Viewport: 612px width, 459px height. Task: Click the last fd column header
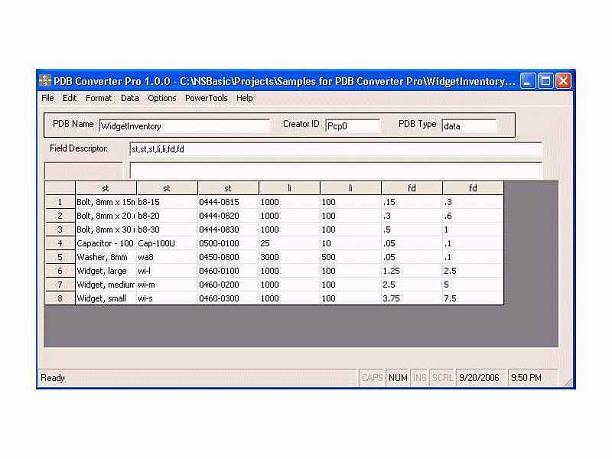click(473, 188)
